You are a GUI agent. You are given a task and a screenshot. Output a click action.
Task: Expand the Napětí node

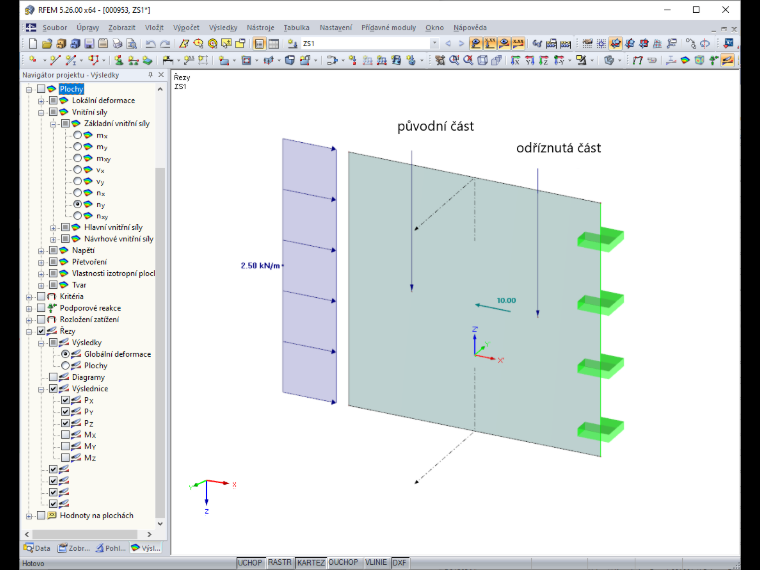point(41,251)
